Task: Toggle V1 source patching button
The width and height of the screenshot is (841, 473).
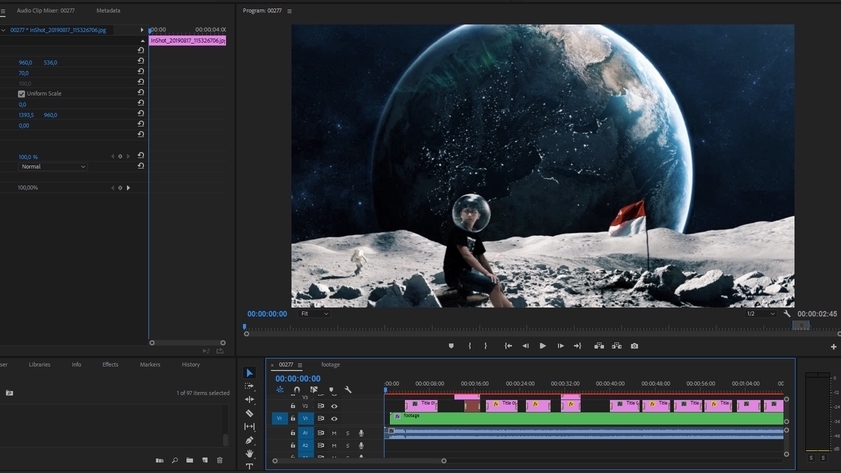Action: pos(279,418)
